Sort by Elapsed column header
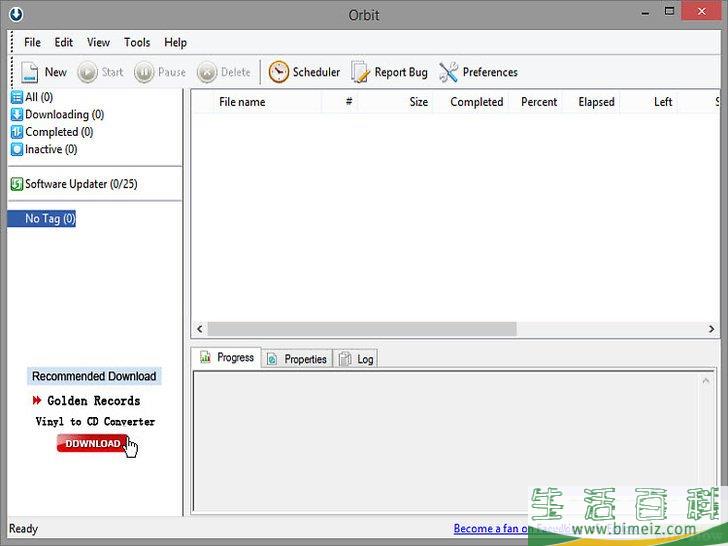Image resolution: width=728 pixels, height=546 pixels. (592, 102)
